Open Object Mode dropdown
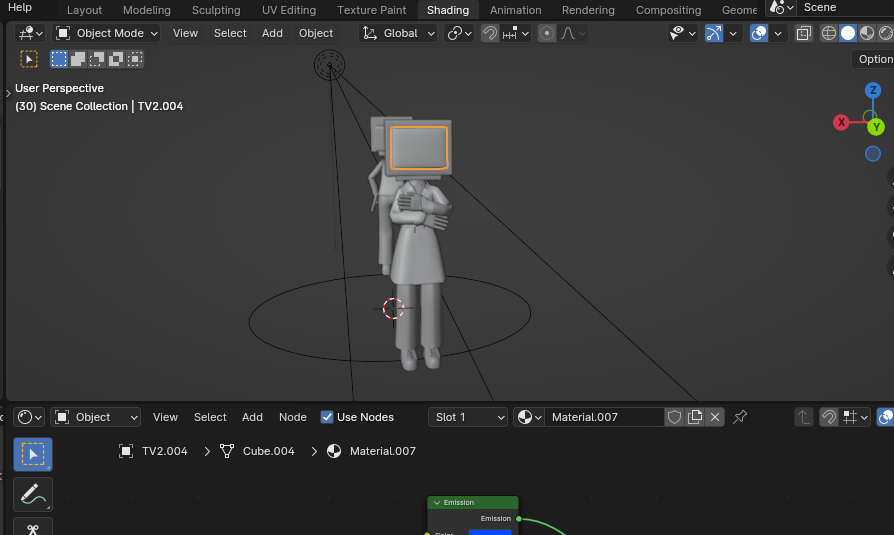 [106, 33]
